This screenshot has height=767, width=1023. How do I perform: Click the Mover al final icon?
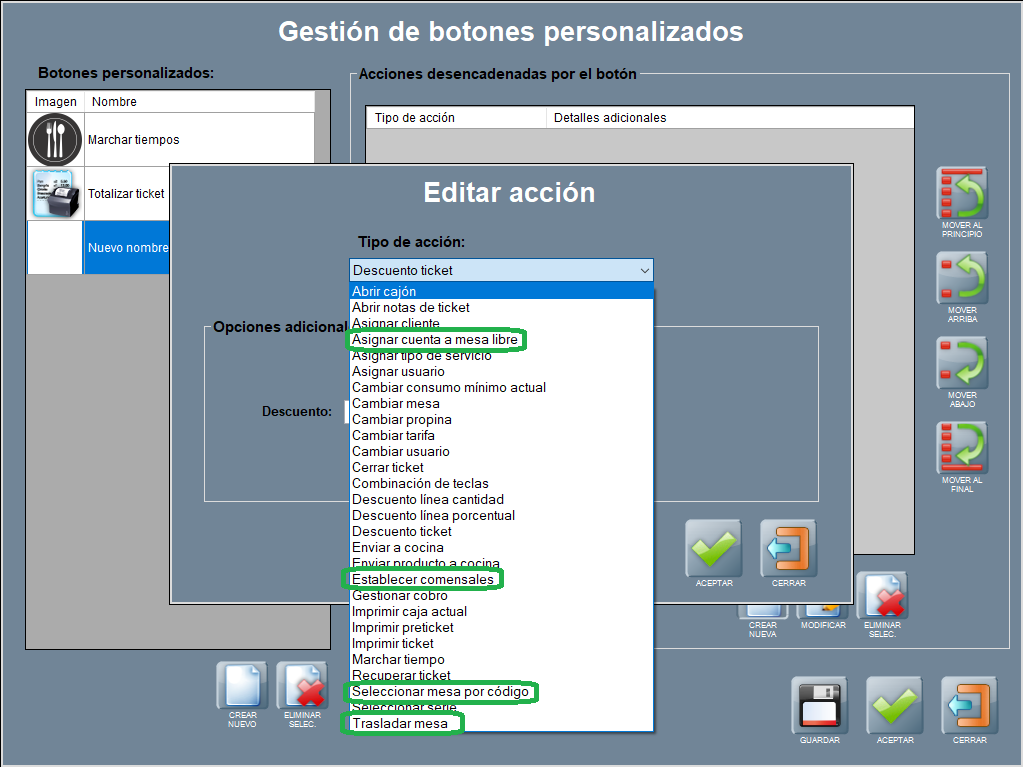pyautogui.click(x=962, y=448)
